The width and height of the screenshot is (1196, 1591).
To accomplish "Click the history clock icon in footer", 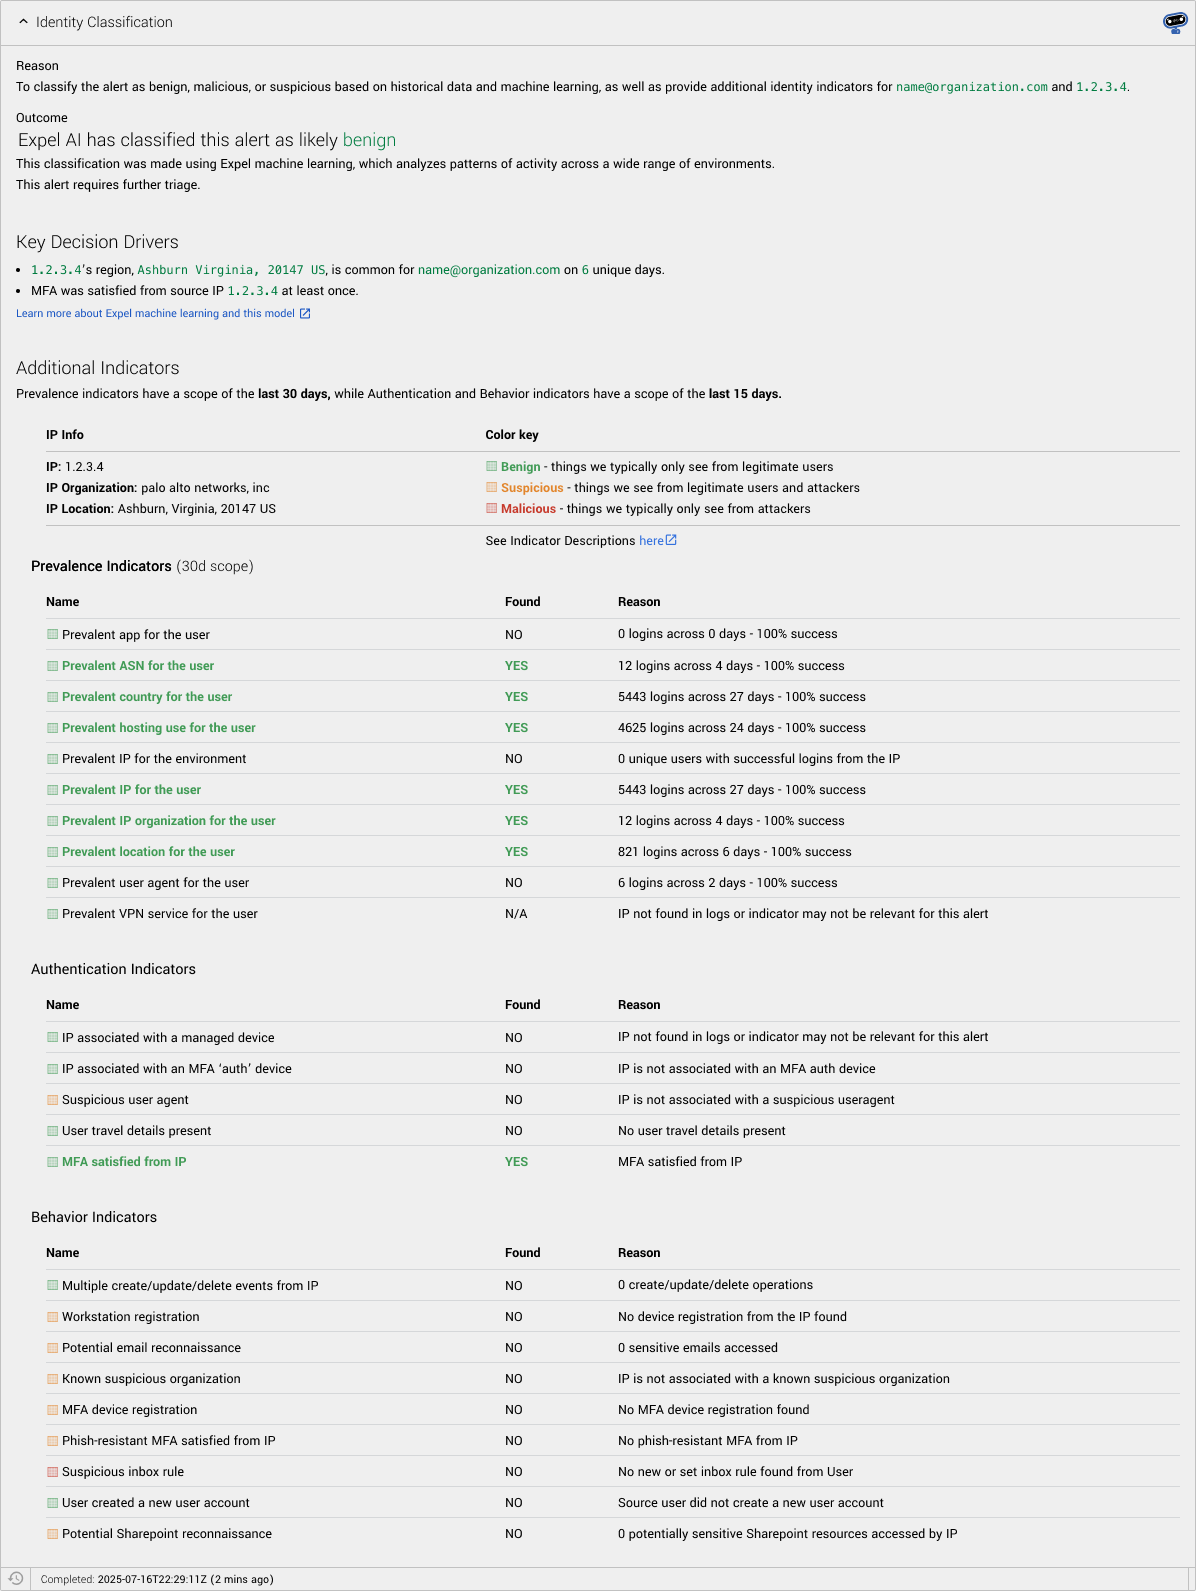I will (x=16, y=1579).
